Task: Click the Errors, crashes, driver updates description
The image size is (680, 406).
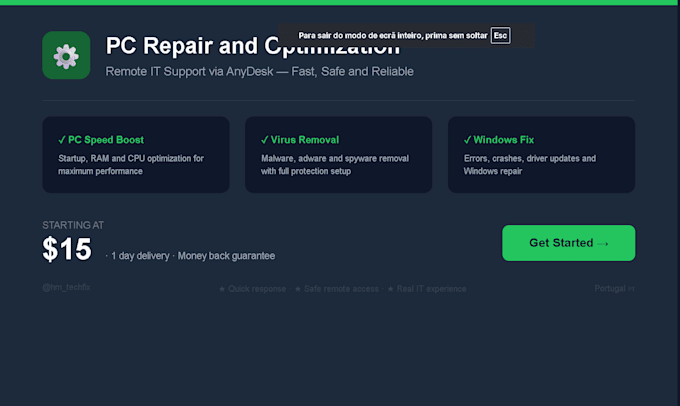Action: 530,165
